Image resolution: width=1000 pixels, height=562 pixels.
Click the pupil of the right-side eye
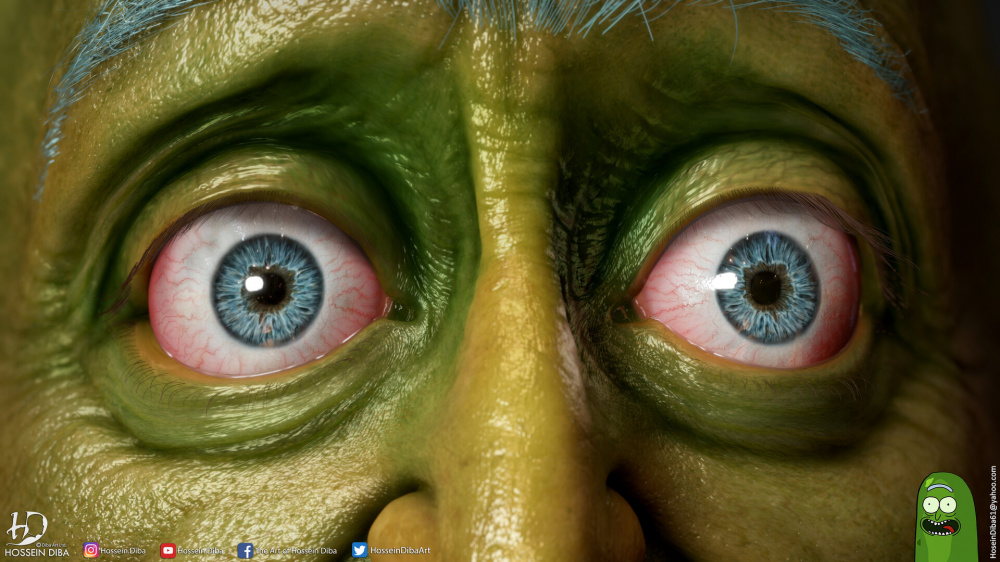coord(766,288)
